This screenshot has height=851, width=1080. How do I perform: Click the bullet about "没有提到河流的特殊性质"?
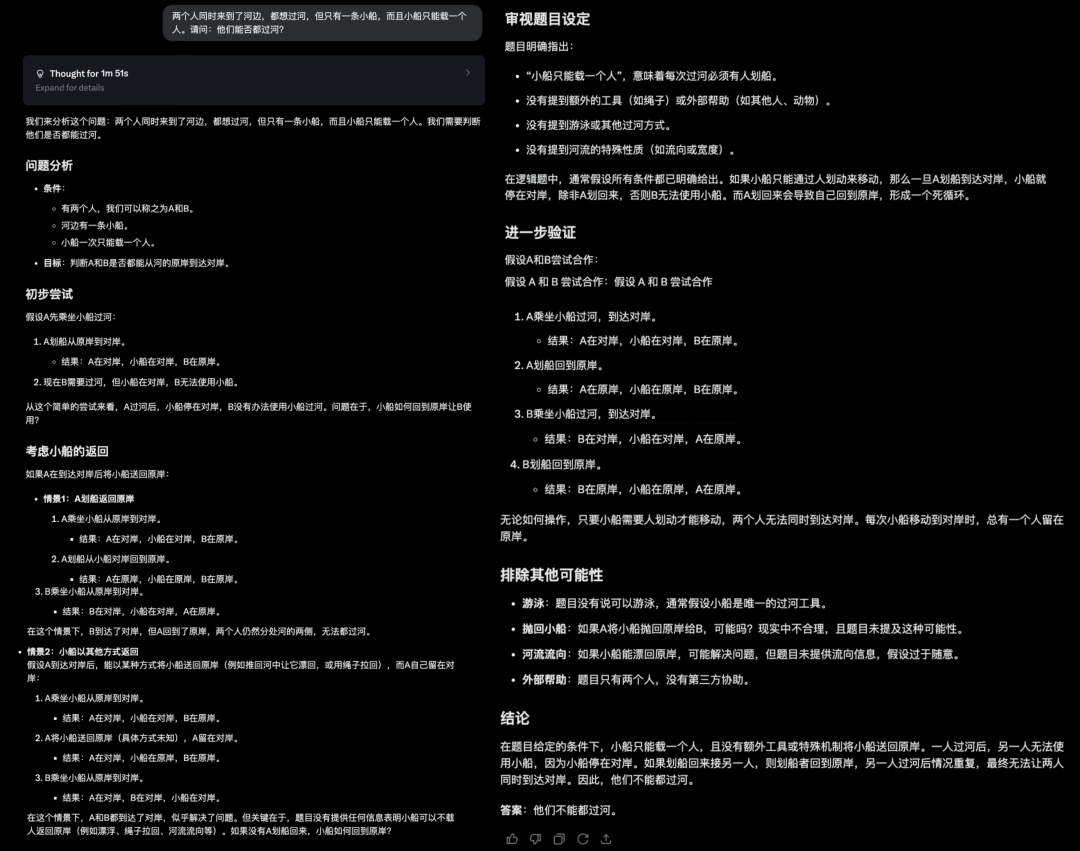point(631,150)
